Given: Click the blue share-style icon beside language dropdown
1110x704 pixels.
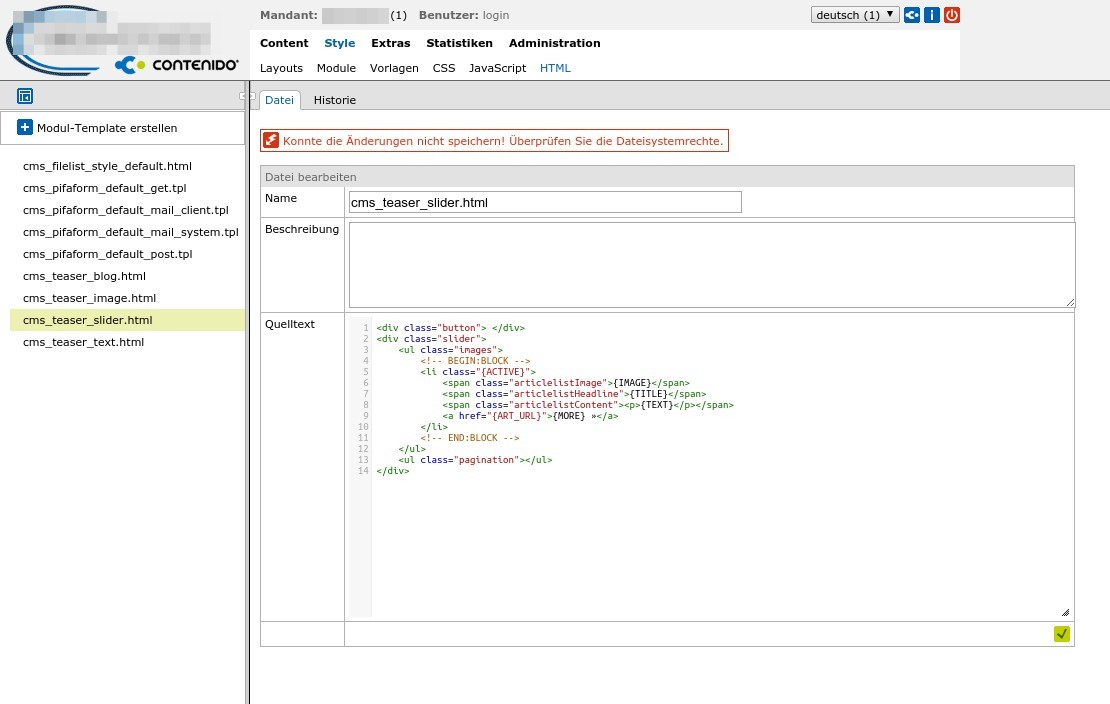Looking at the screenshot, I should (912, 15).
